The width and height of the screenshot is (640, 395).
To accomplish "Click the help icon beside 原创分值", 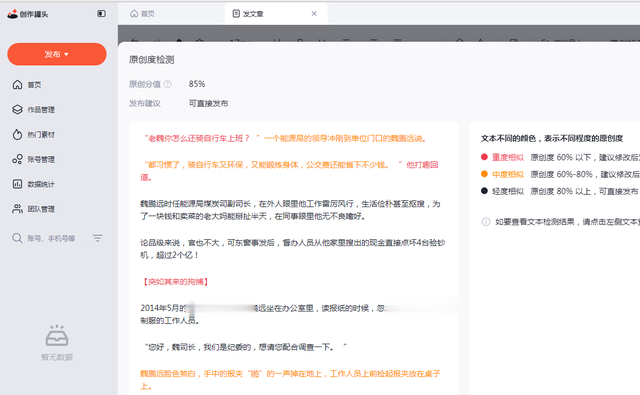I will (x=167, y=84).
